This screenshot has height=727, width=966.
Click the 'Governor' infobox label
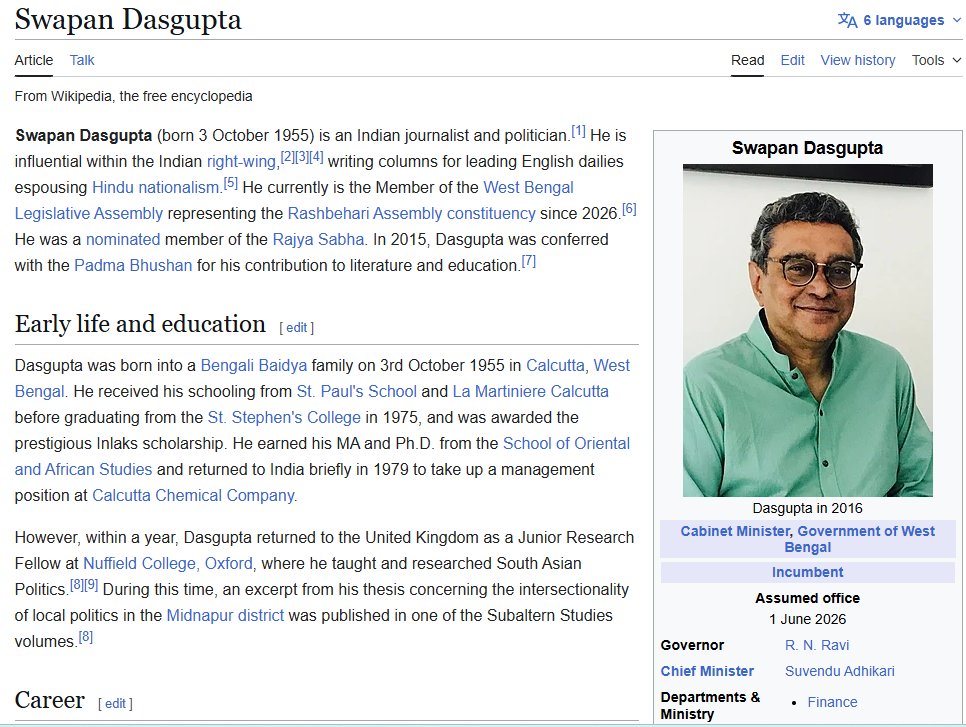point(692,645)
